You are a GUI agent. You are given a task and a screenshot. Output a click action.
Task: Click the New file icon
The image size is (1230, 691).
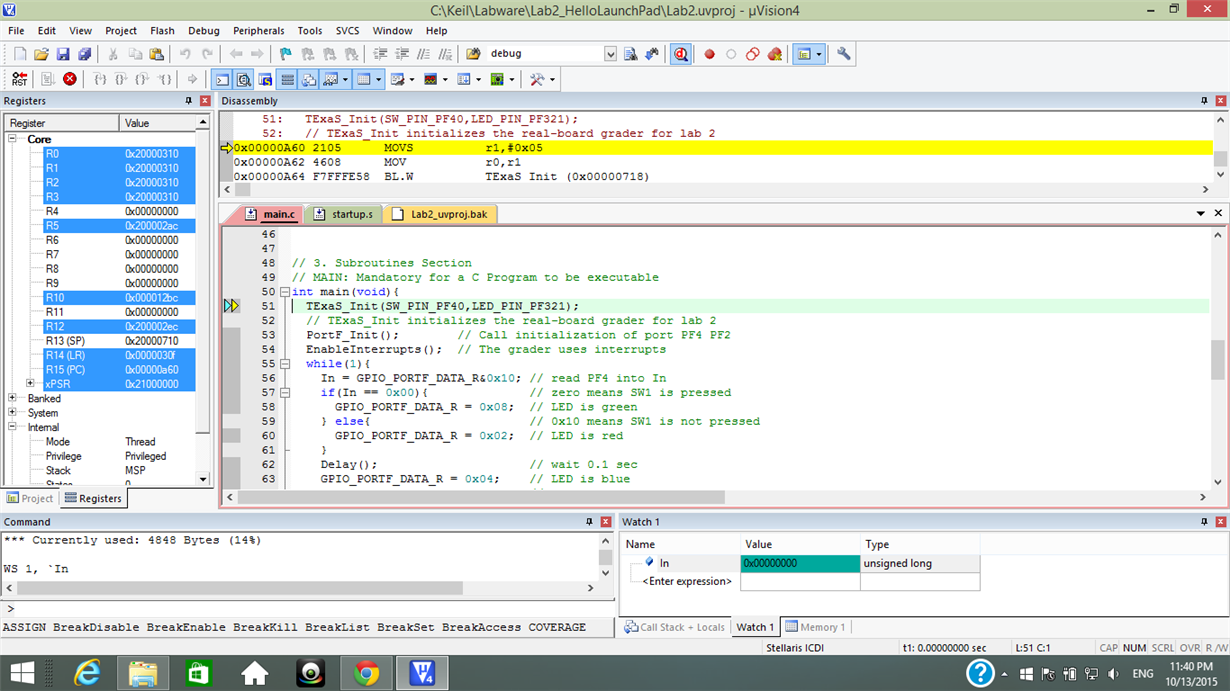coord(20,54)
